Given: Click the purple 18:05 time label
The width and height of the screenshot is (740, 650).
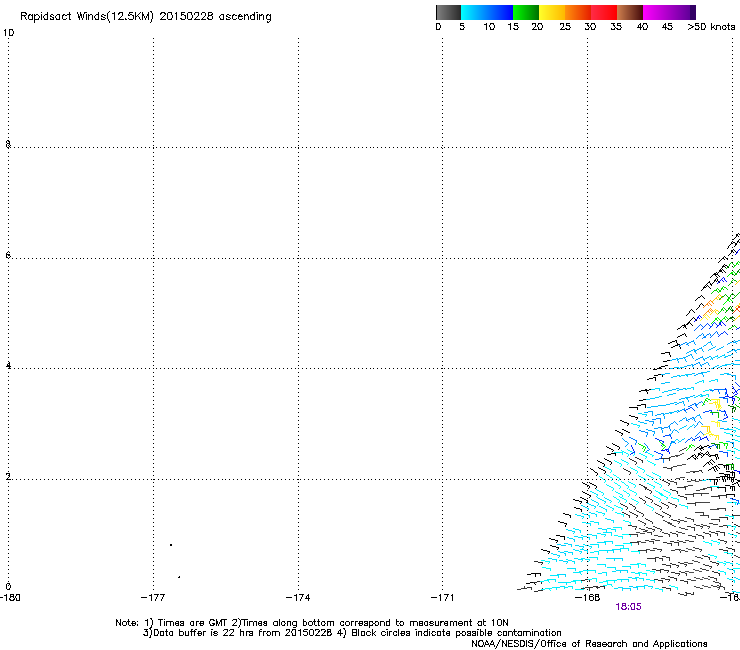Looking at the screenshot, I should 628,607.
